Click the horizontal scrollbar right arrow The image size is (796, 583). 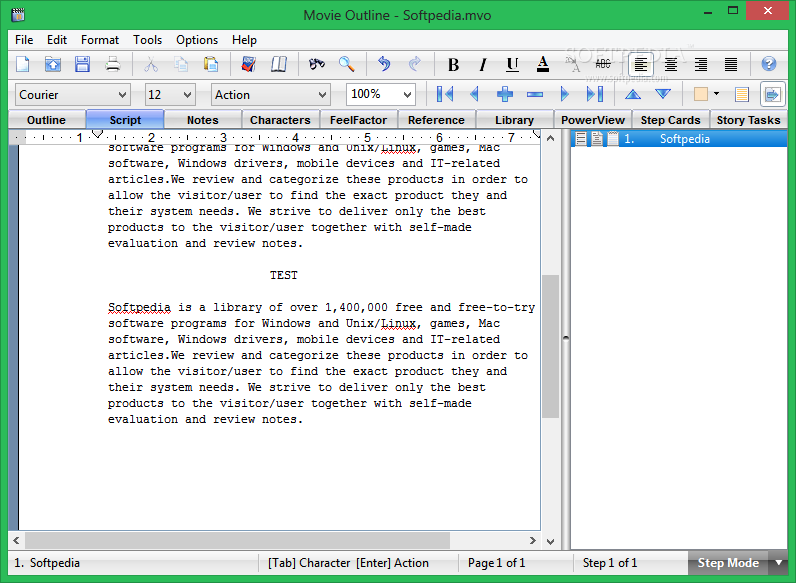click(x=533, y=540)
